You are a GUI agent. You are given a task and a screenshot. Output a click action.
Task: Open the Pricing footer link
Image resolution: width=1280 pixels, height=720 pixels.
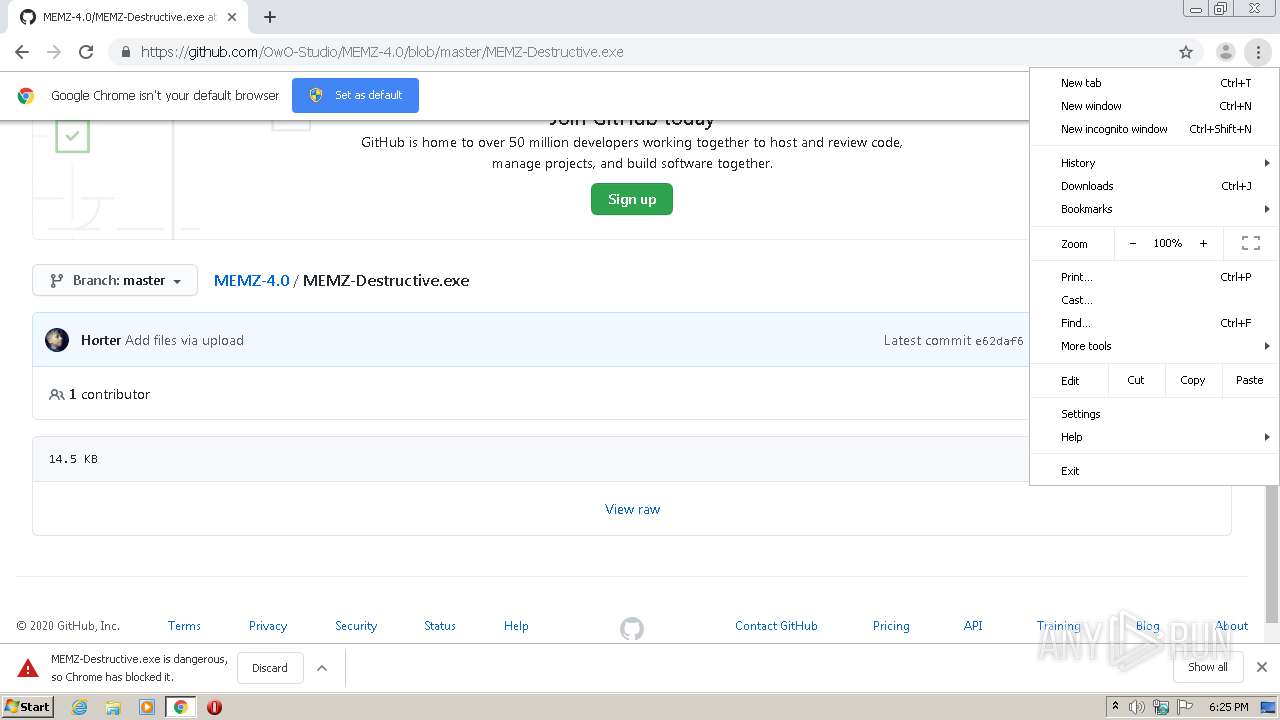coord(891,626)
